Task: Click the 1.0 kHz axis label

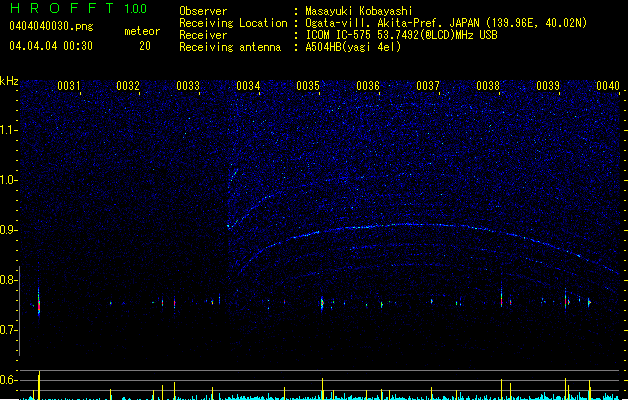Action: click(x=9, y=180)
